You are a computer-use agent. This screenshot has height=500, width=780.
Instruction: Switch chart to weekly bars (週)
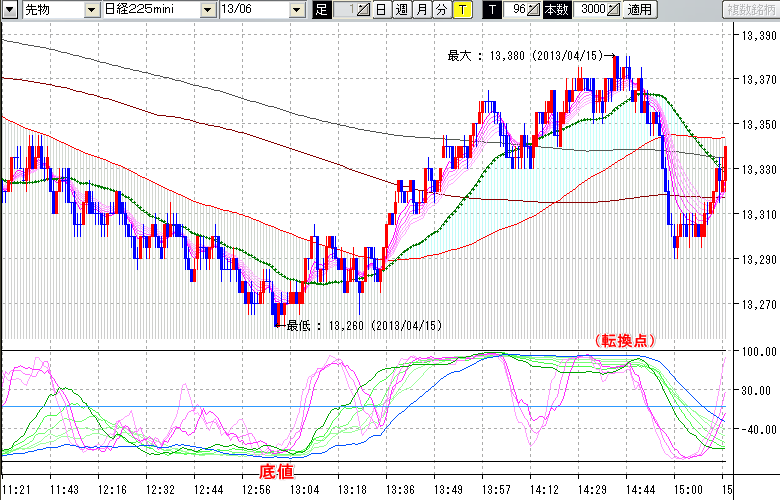point(401,10)
